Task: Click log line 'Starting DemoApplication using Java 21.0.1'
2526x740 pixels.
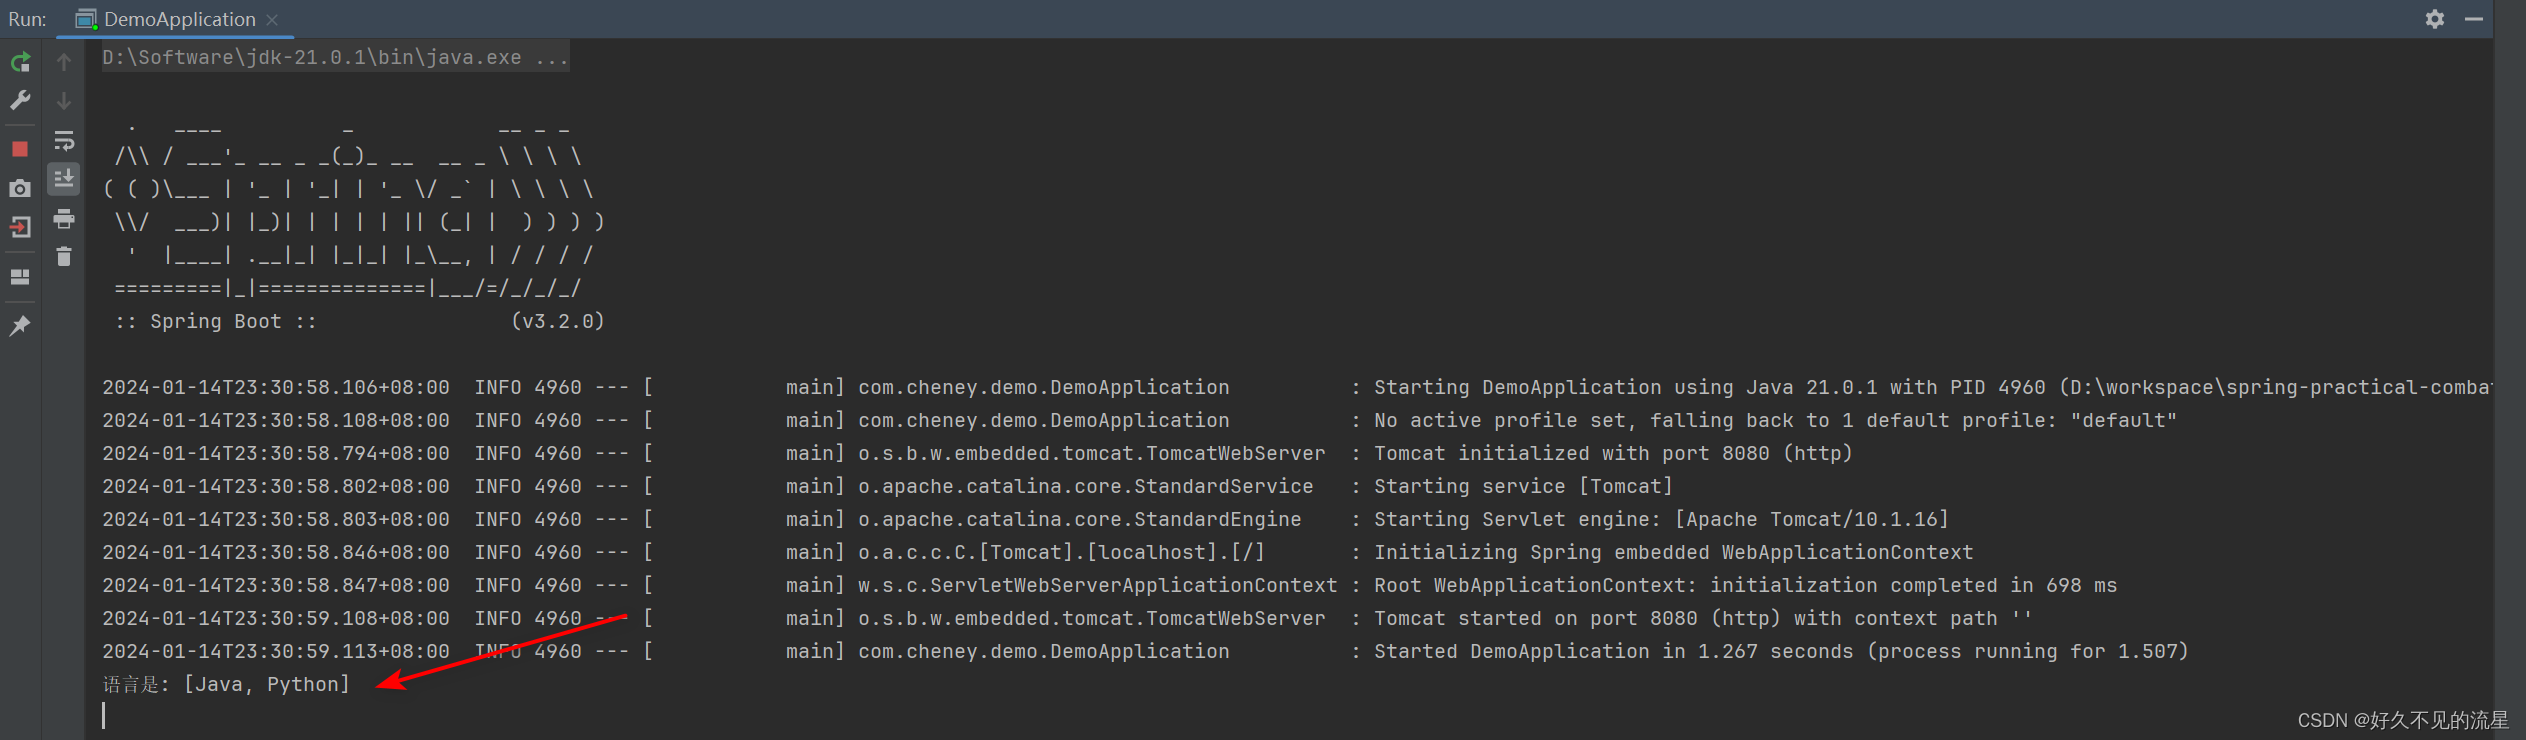Action: point(1932,387)
